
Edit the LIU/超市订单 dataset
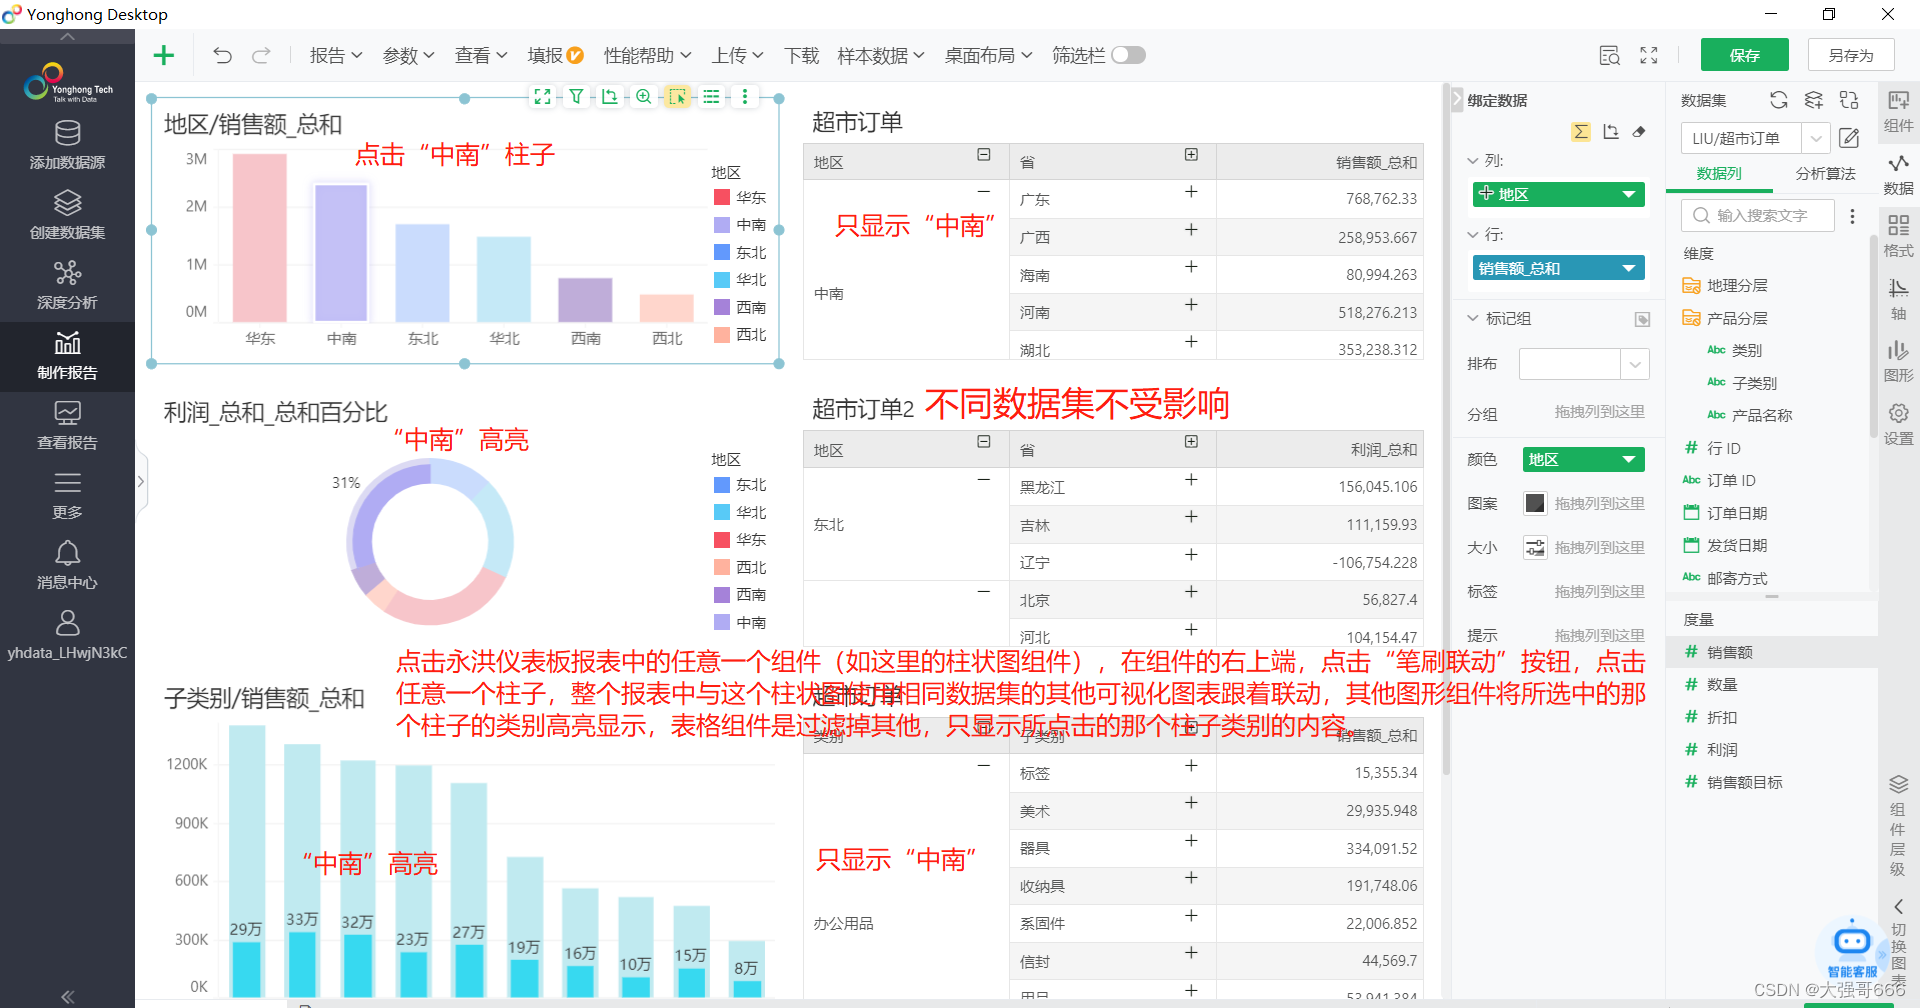pyautogui.click(x=1849, y=138)
